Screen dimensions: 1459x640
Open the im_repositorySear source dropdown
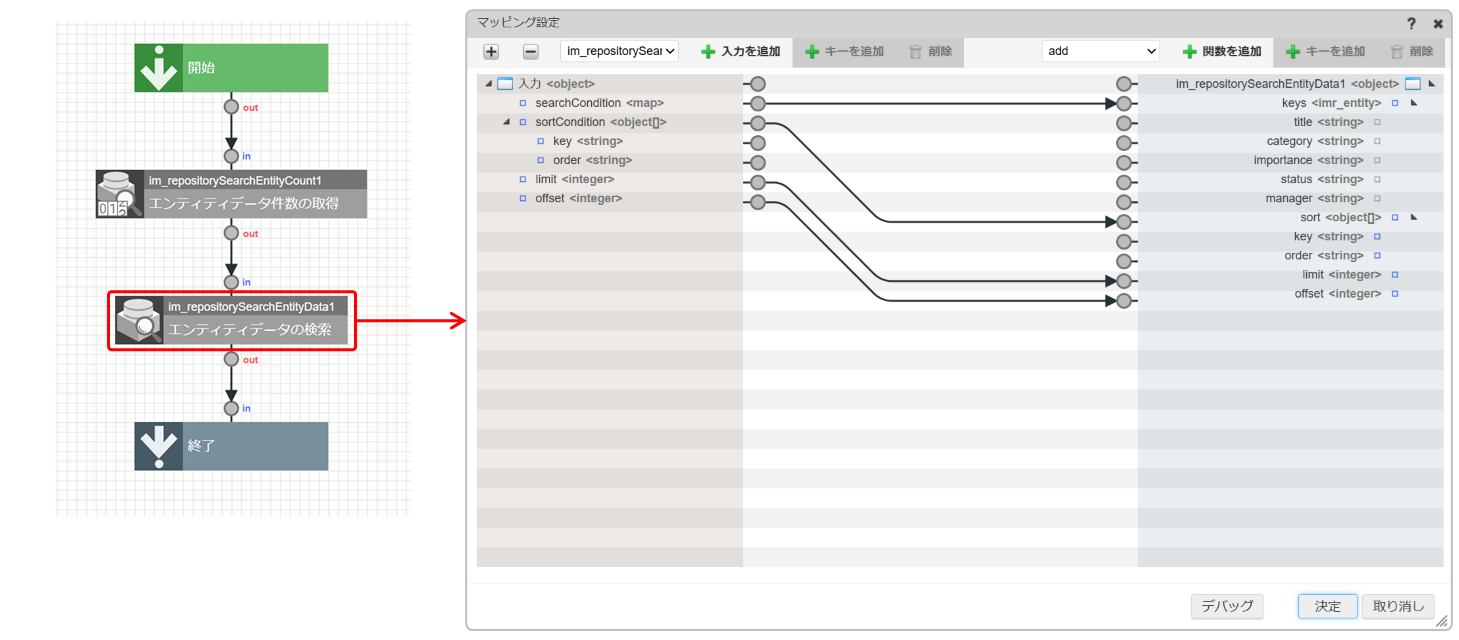coord(619,51)
